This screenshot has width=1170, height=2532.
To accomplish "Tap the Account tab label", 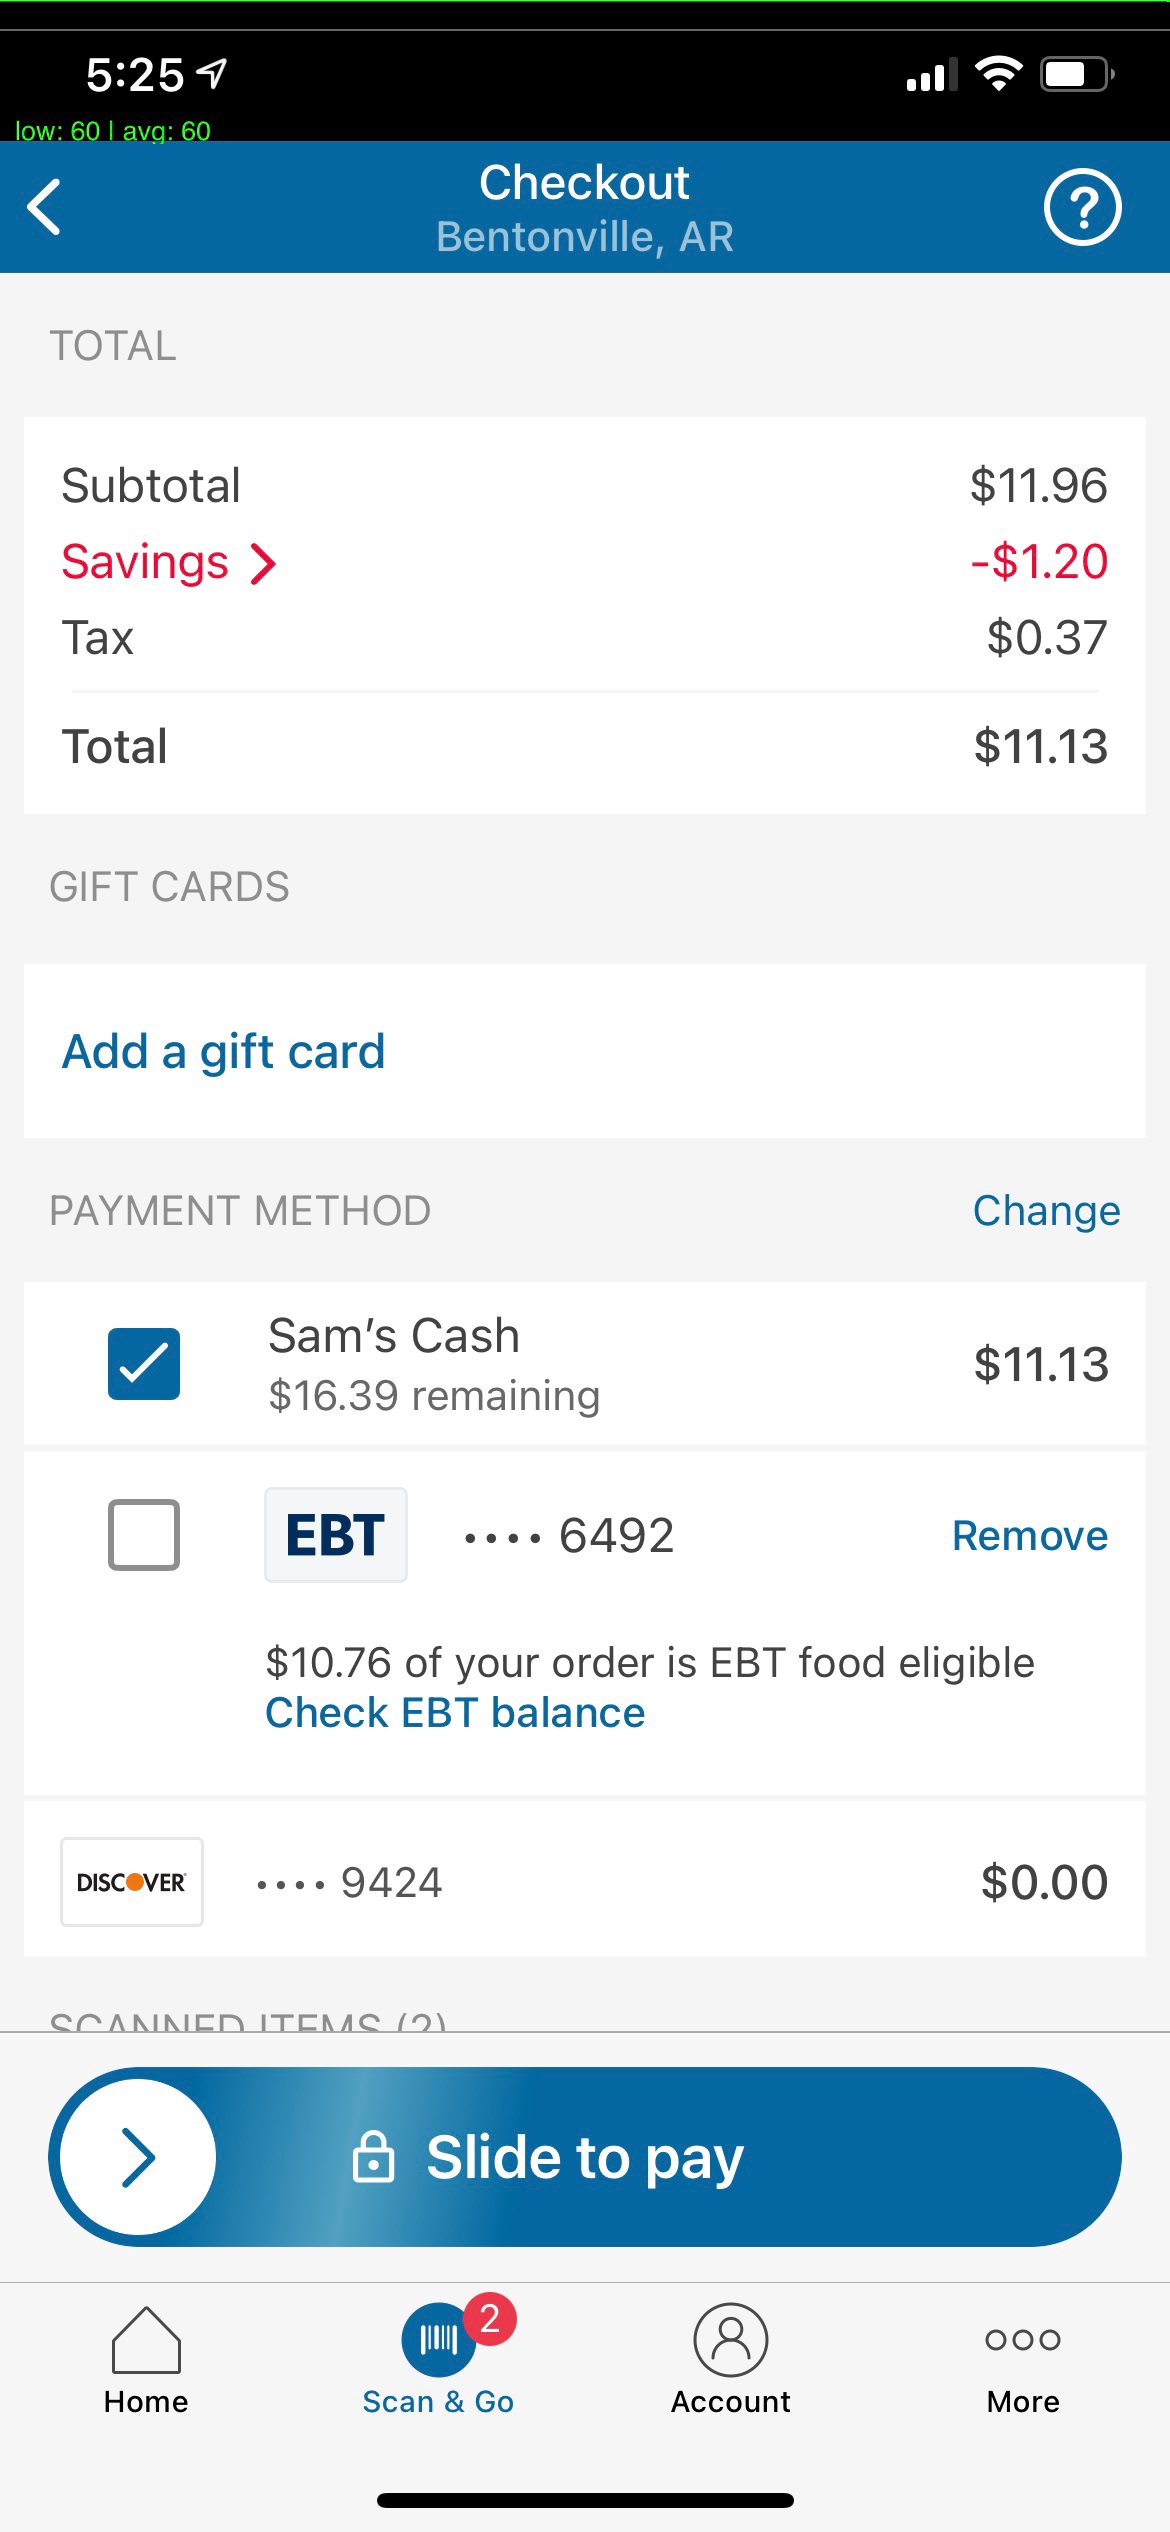I will (x=731, y=2402).
